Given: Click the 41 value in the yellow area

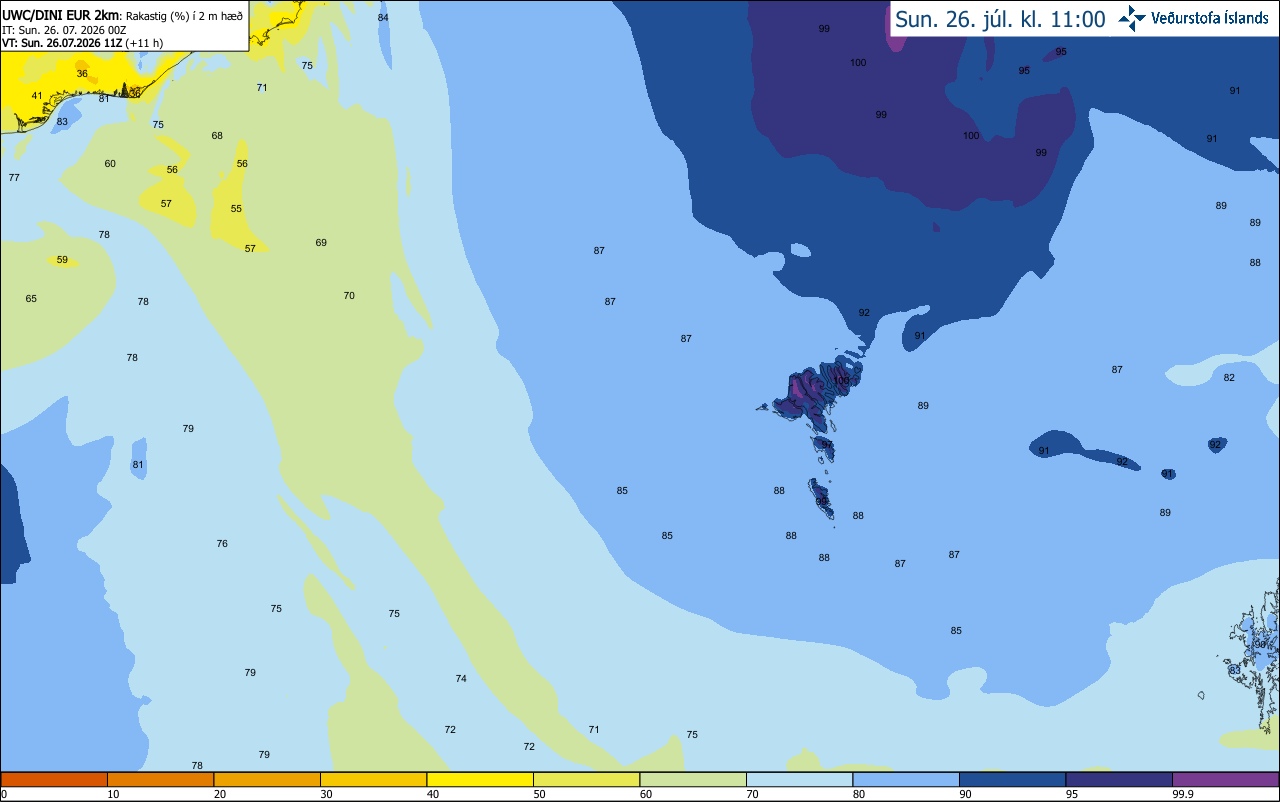Looking at the screenshot, I should click(x=37, y=96).
